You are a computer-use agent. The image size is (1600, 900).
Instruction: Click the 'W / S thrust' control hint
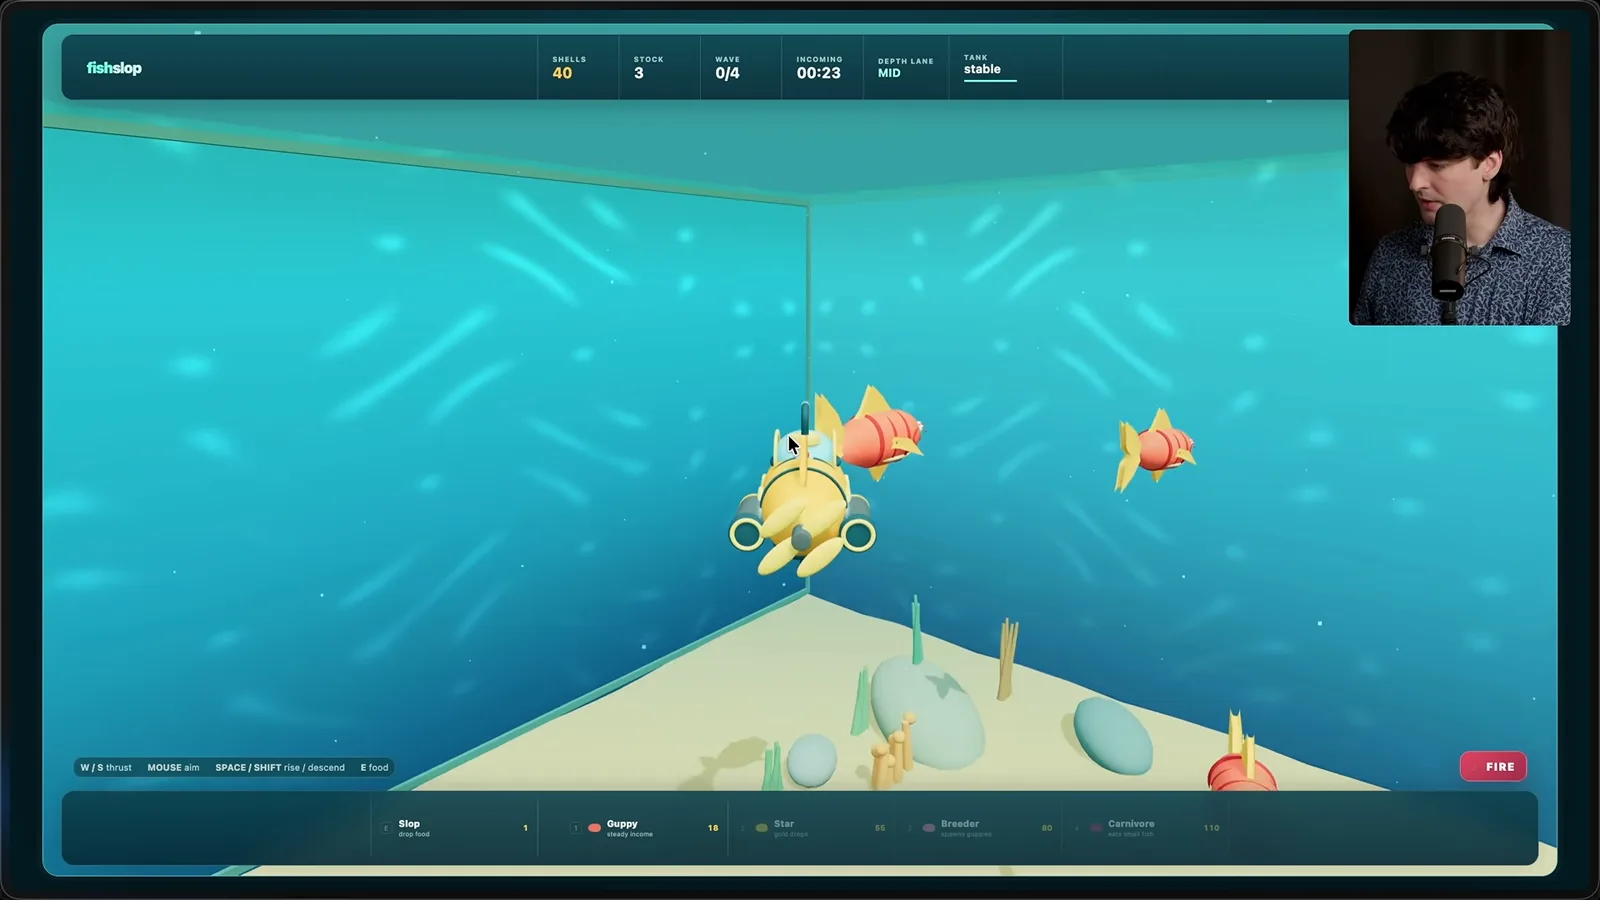[x=106, y=768]
